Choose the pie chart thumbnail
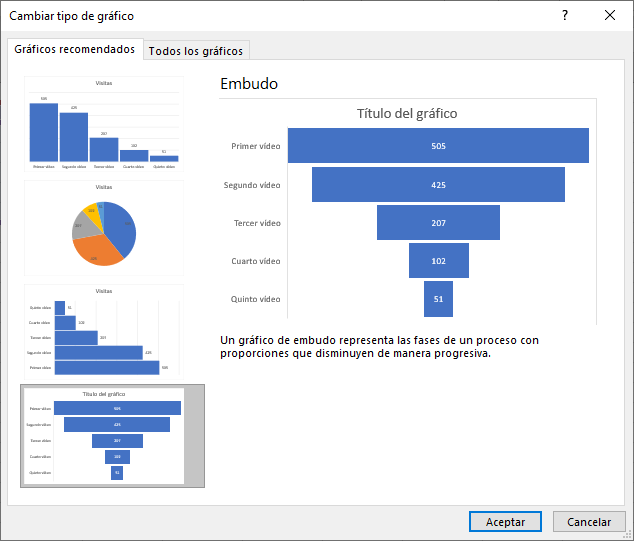 coord(104,228)
